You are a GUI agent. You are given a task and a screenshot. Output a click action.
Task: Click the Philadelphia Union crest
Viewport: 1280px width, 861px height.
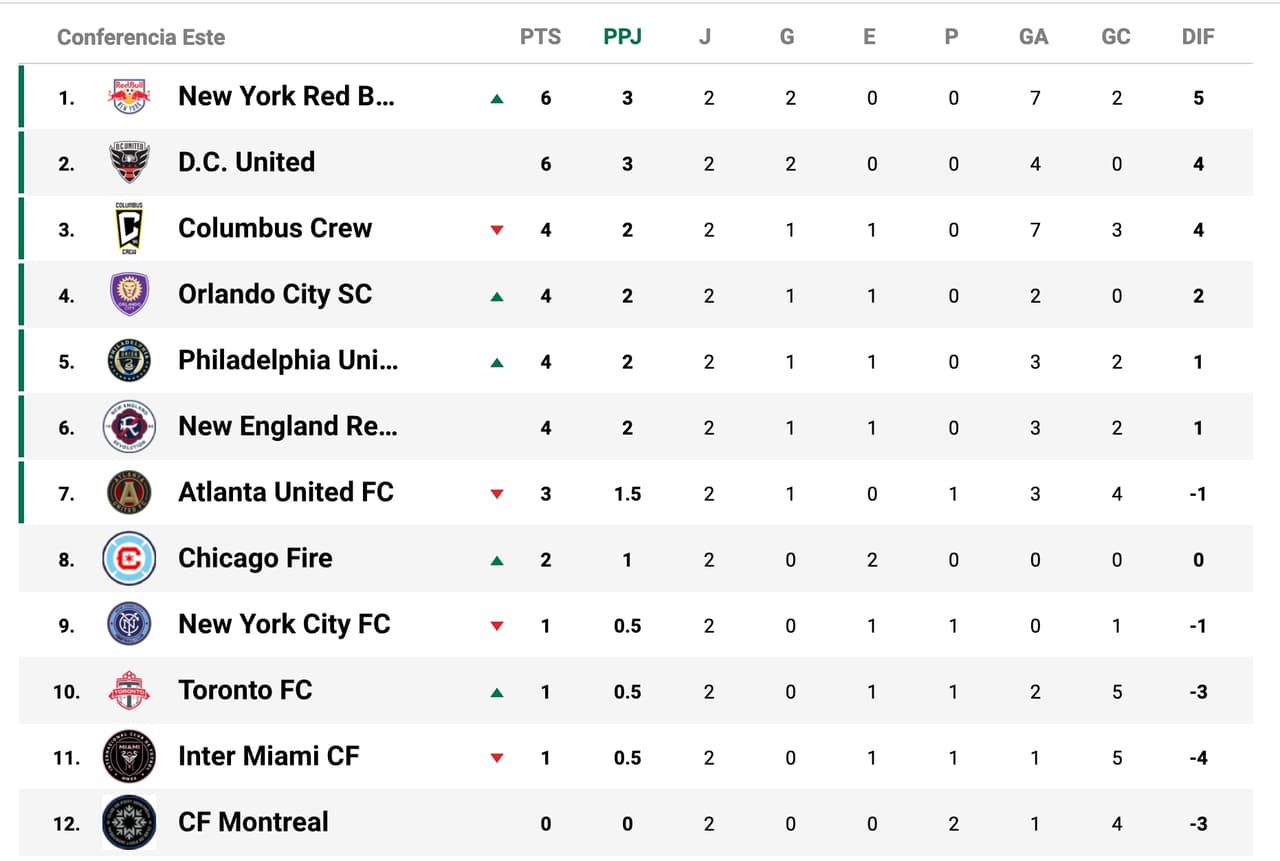tap(129, 361)
